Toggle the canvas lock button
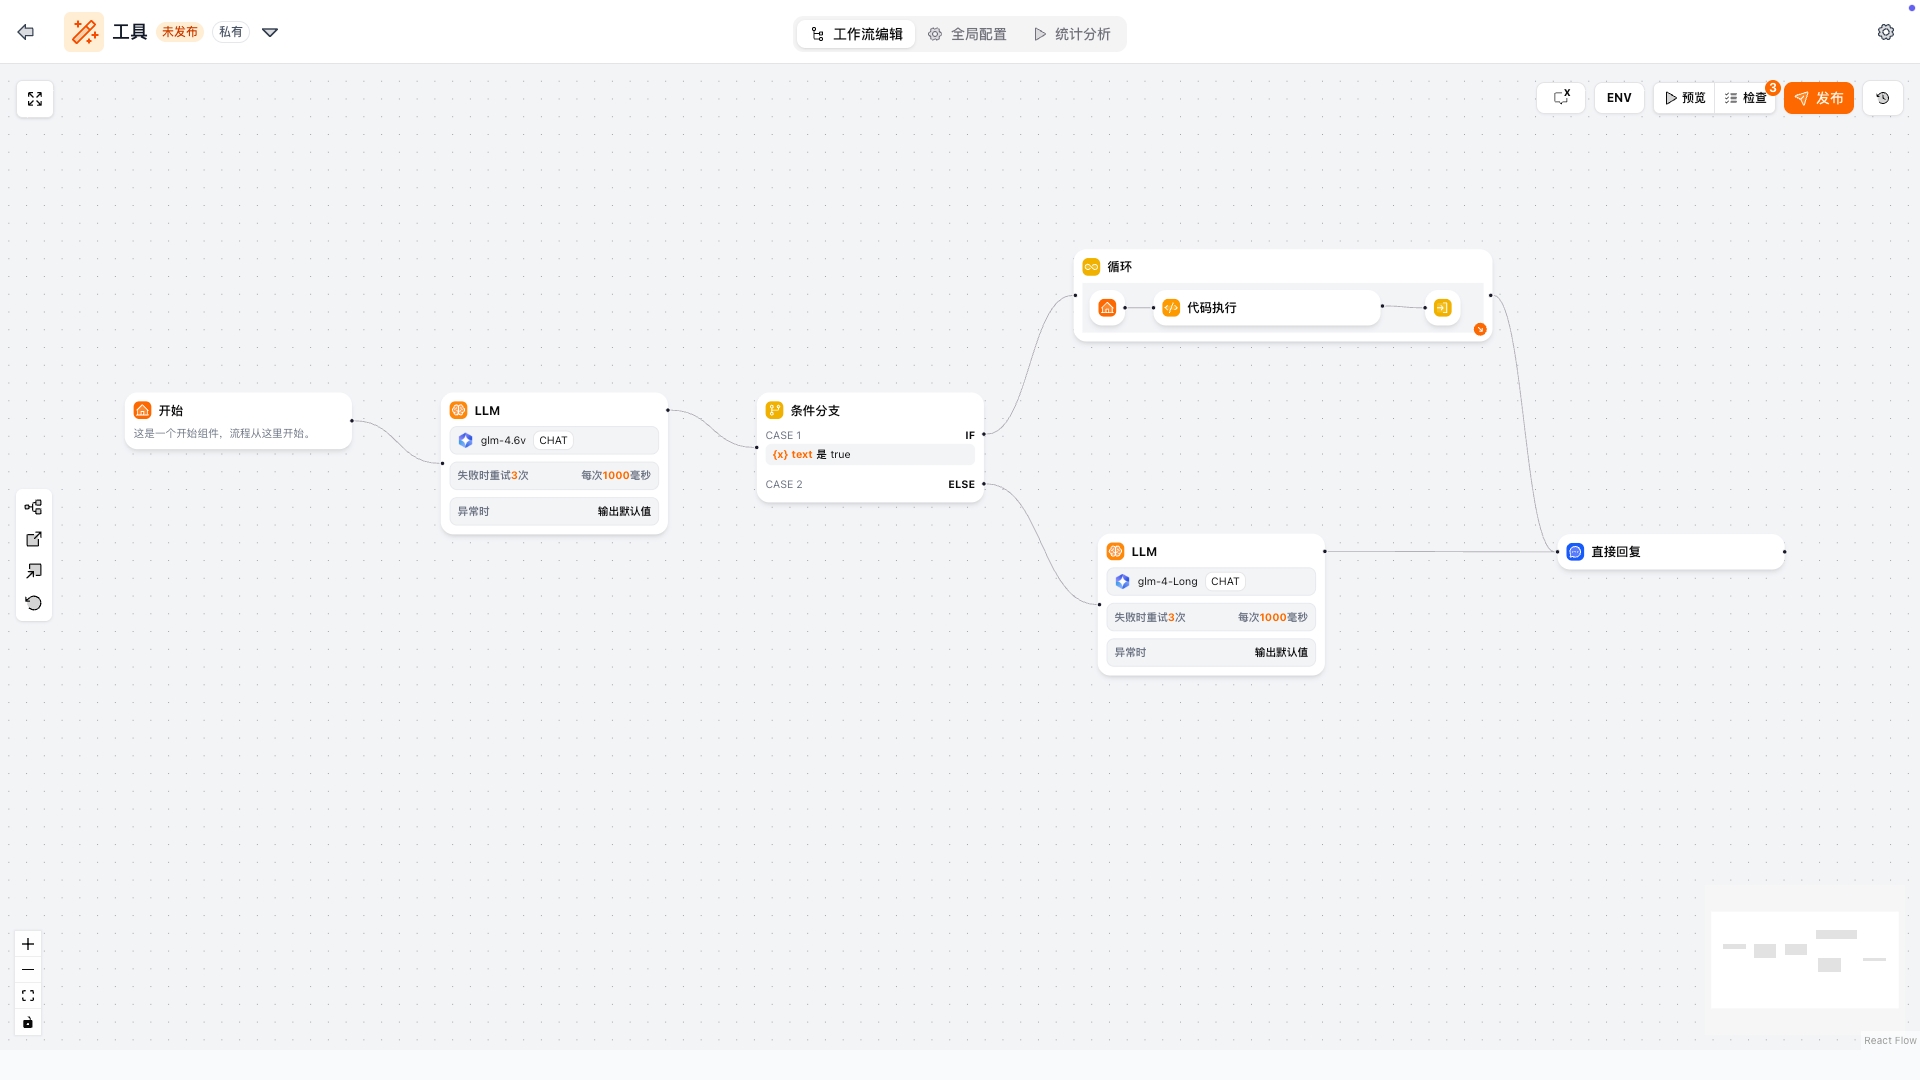 pyautogui.click(x=28, y=1022)
